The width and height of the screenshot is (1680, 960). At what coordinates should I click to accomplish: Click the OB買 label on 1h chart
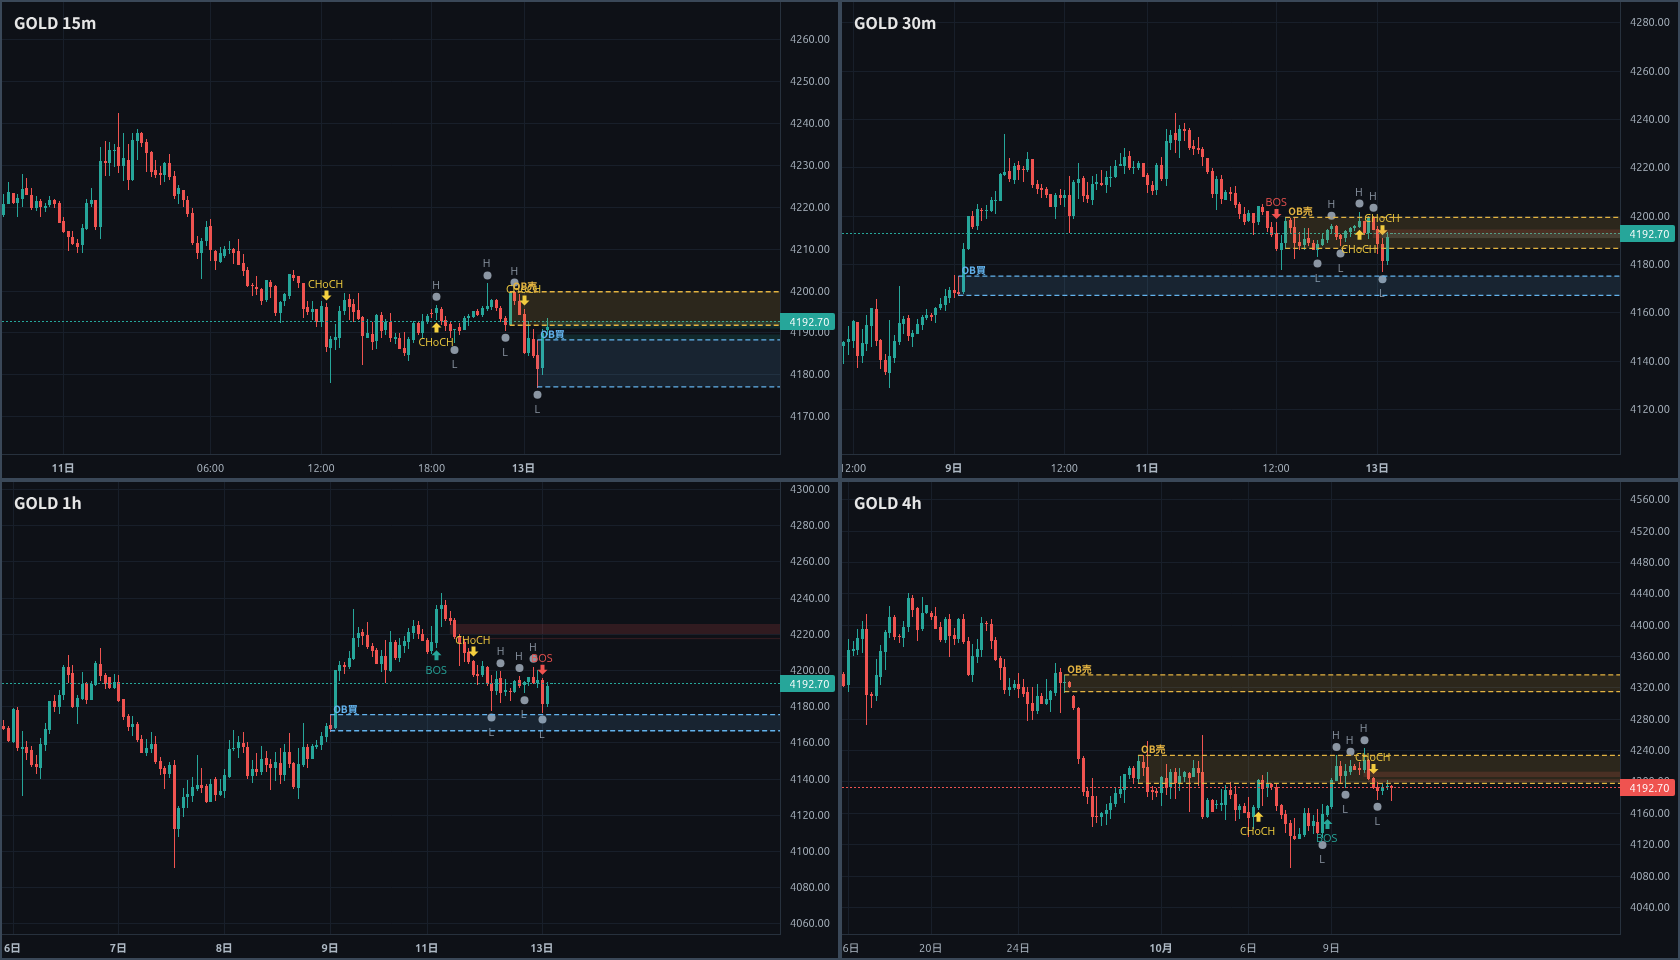pos(345,710)
